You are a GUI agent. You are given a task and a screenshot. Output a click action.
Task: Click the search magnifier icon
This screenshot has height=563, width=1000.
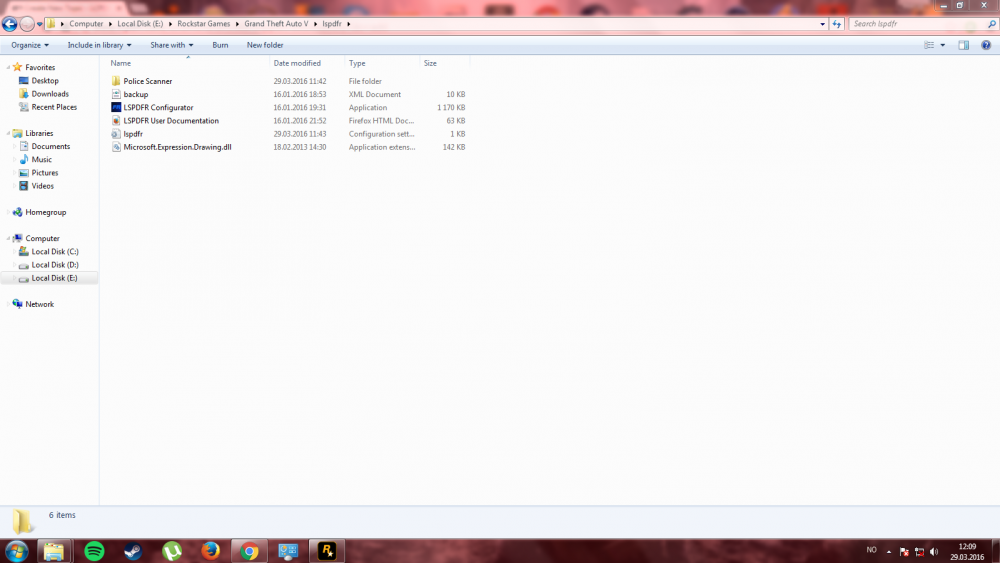992,24
